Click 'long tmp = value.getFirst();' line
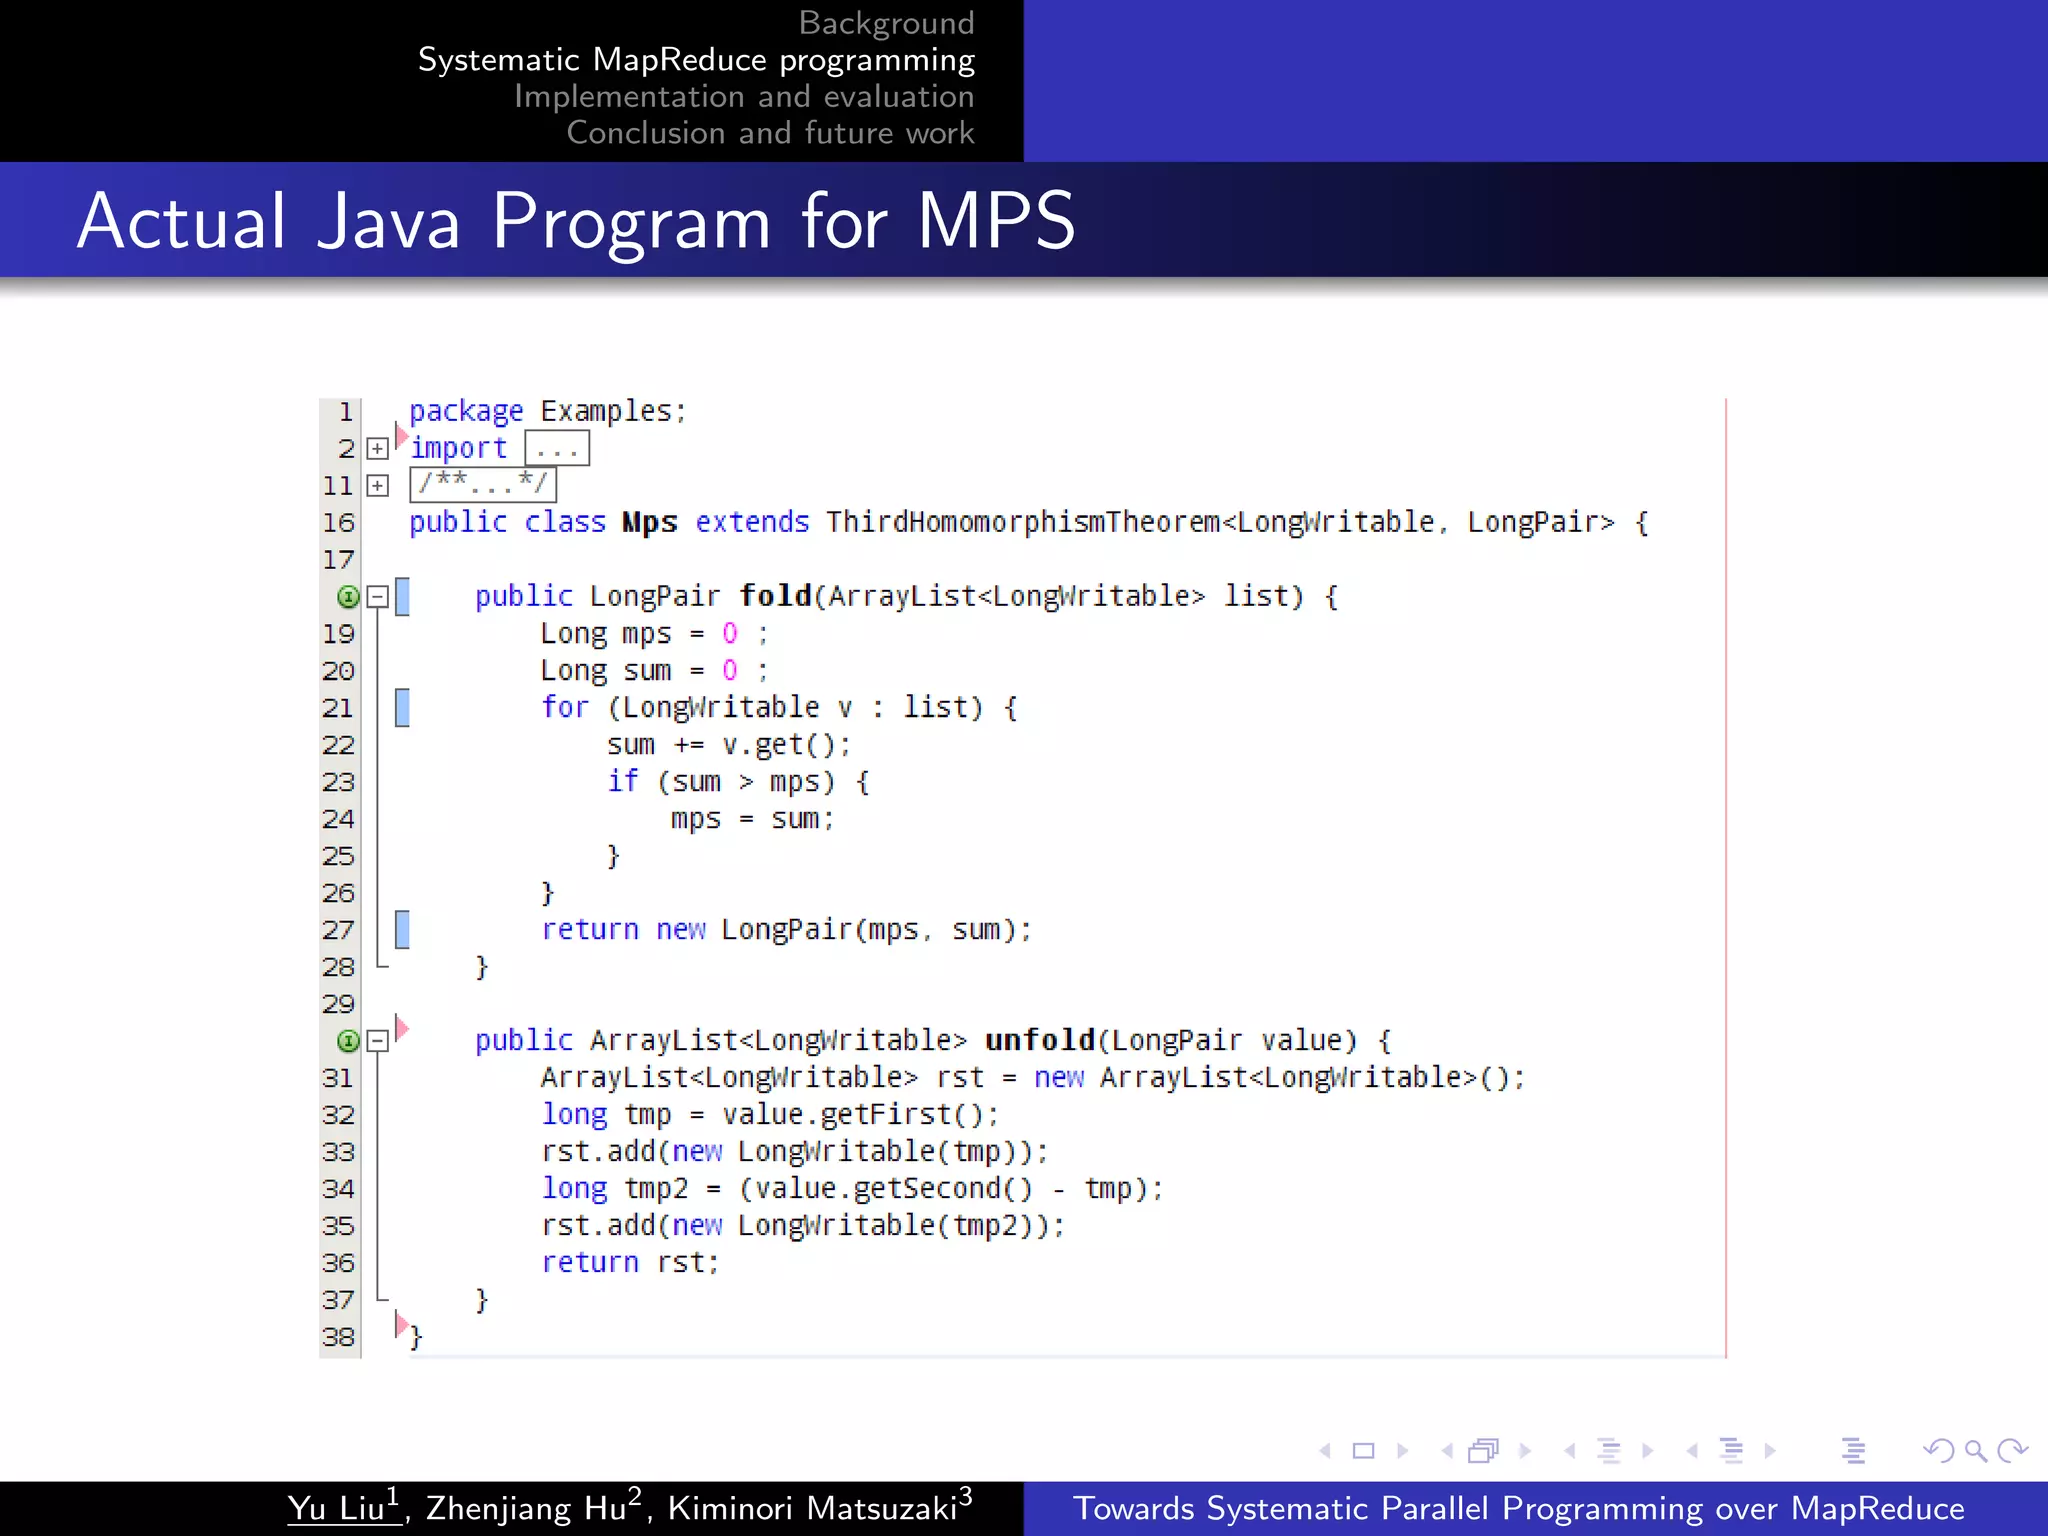Viewport: 2048px width, 1536px height. pos(770,1115)
